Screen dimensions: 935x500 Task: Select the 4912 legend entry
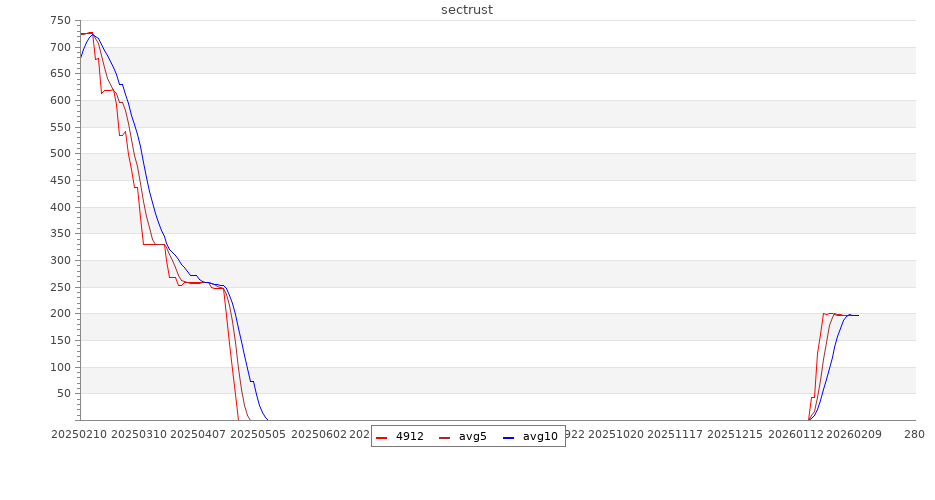(409, 437)
